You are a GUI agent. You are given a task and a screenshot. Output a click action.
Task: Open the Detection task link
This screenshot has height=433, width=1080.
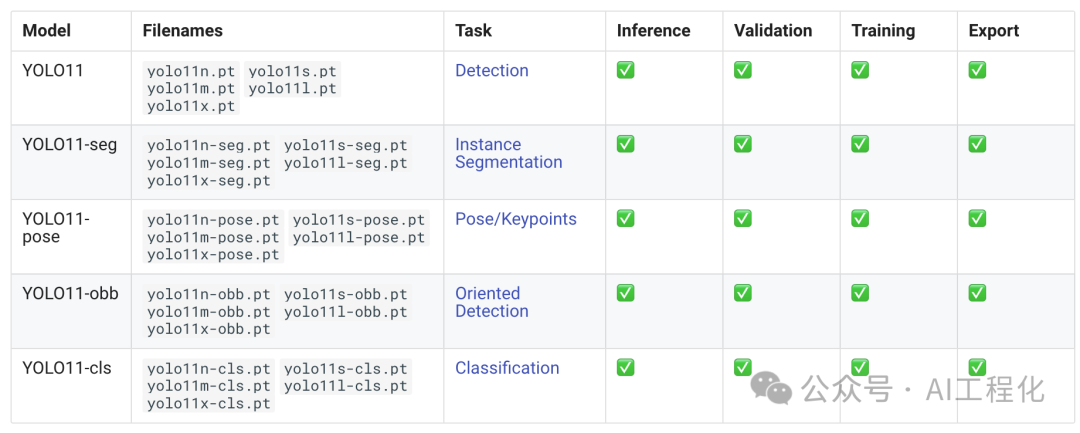492,70
